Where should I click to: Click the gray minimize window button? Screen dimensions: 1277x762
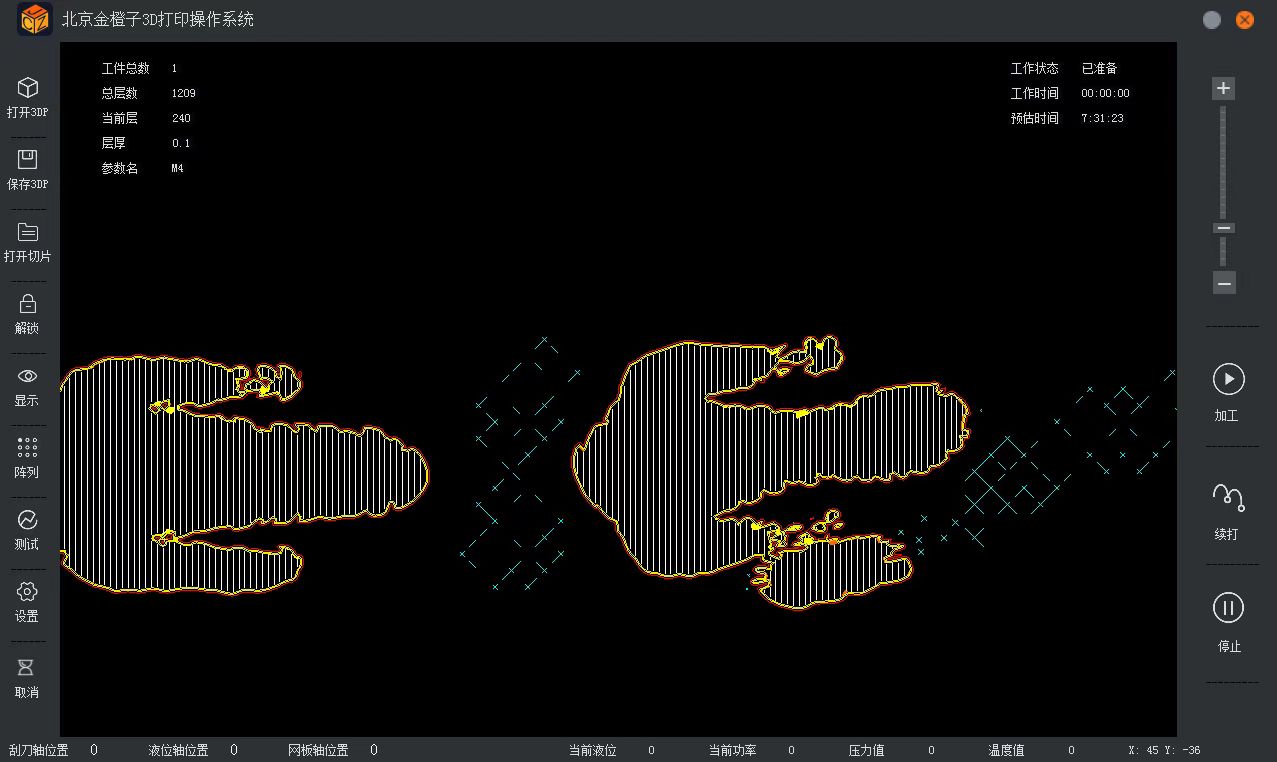[1212, 20]
